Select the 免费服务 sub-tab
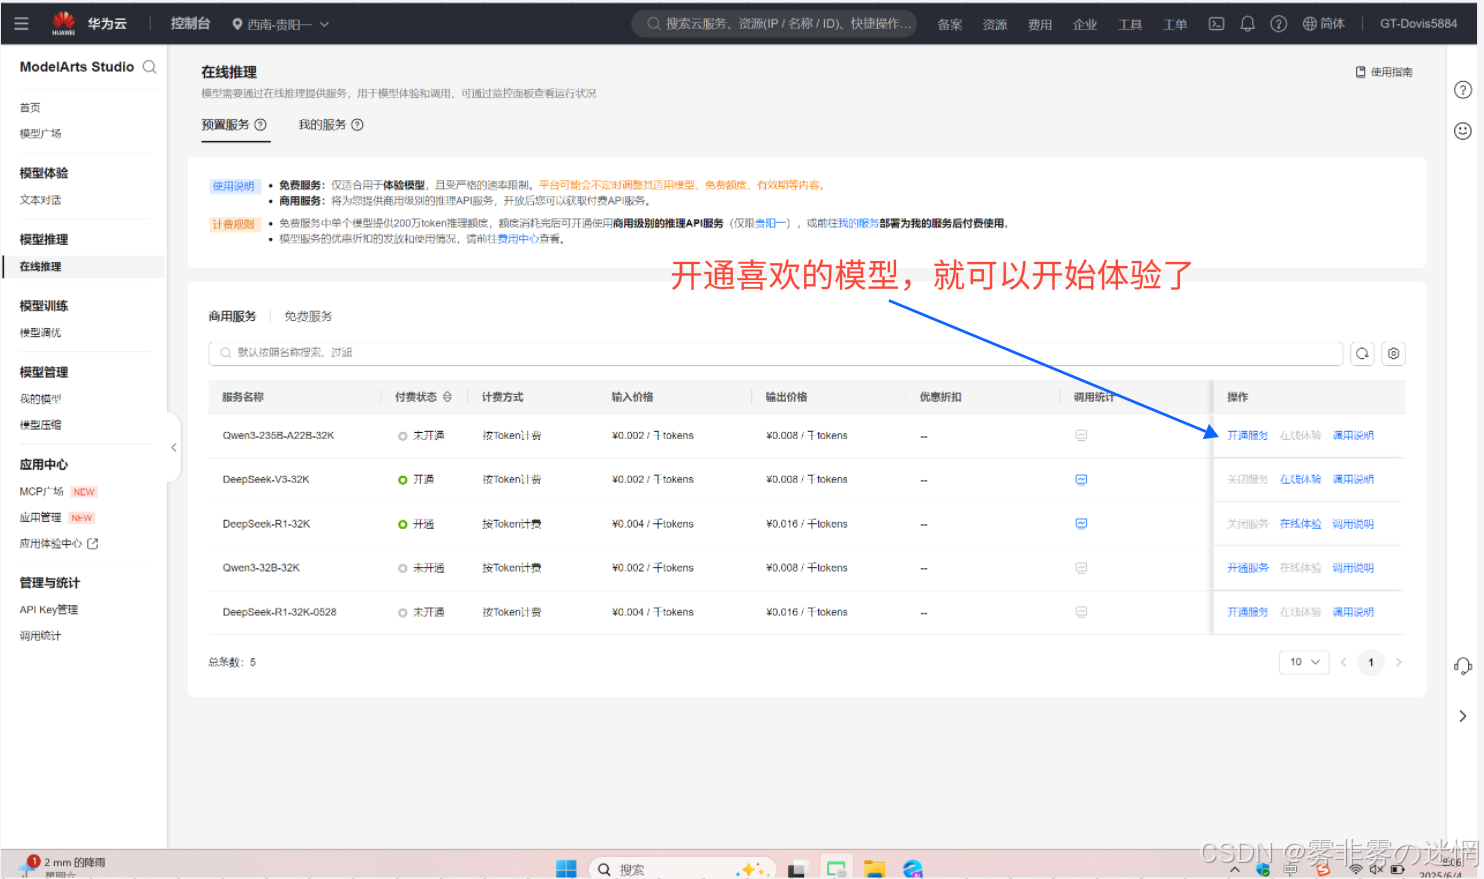Screen dimensions: 1484x879 pos(308,316)
